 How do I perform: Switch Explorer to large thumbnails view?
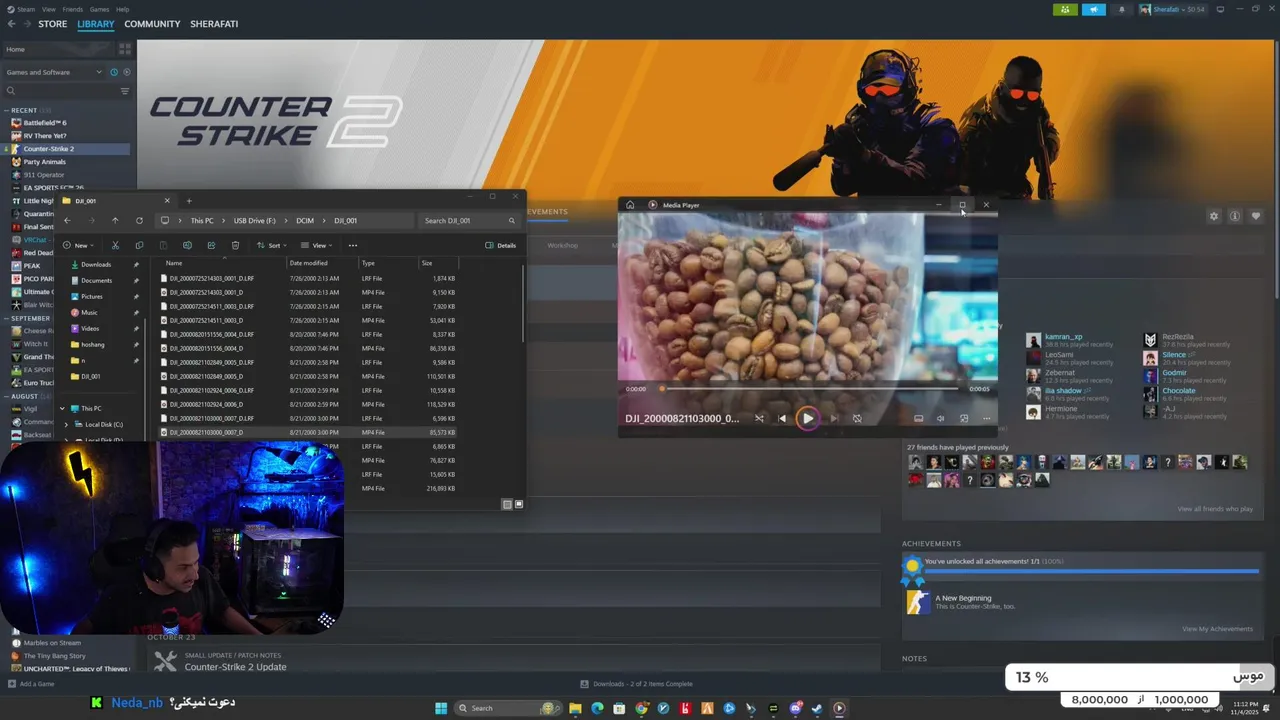tap(518, 504)
